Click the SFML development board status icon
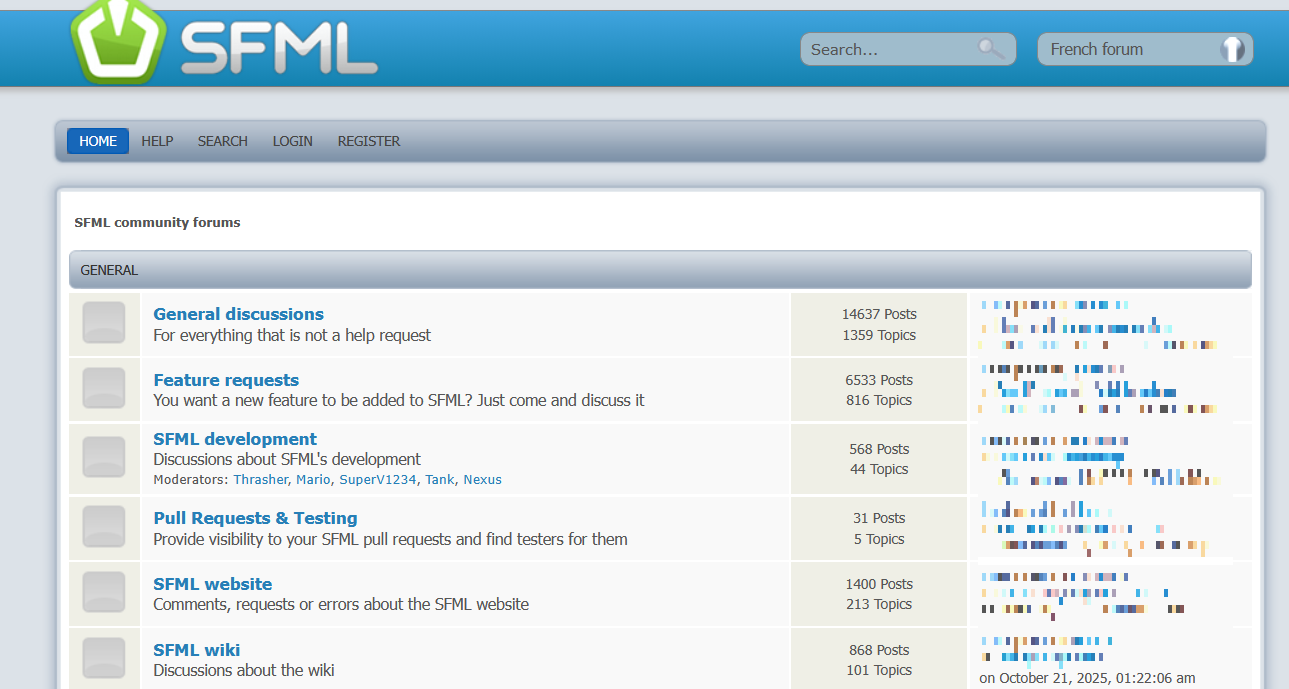The height and width of the screenshot is (689, 1289). pyautogui.click(x=104, y=458)
